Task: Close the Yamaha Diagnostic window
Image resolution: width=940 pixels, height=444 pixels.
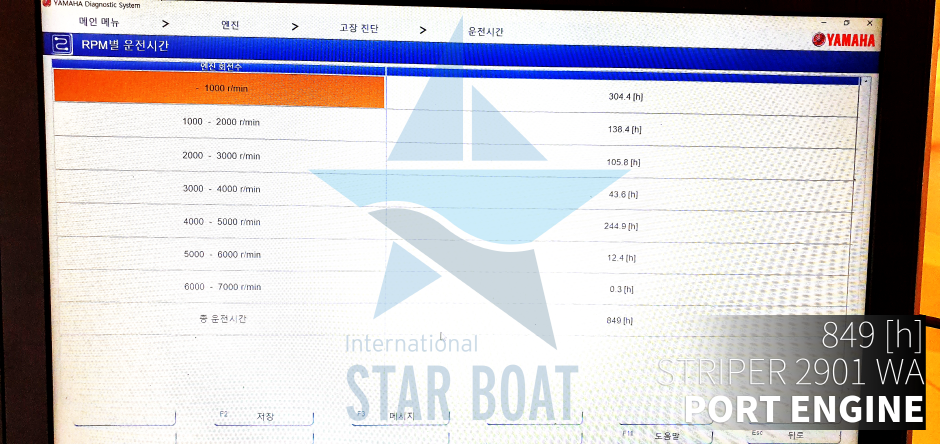Action: 870,23
